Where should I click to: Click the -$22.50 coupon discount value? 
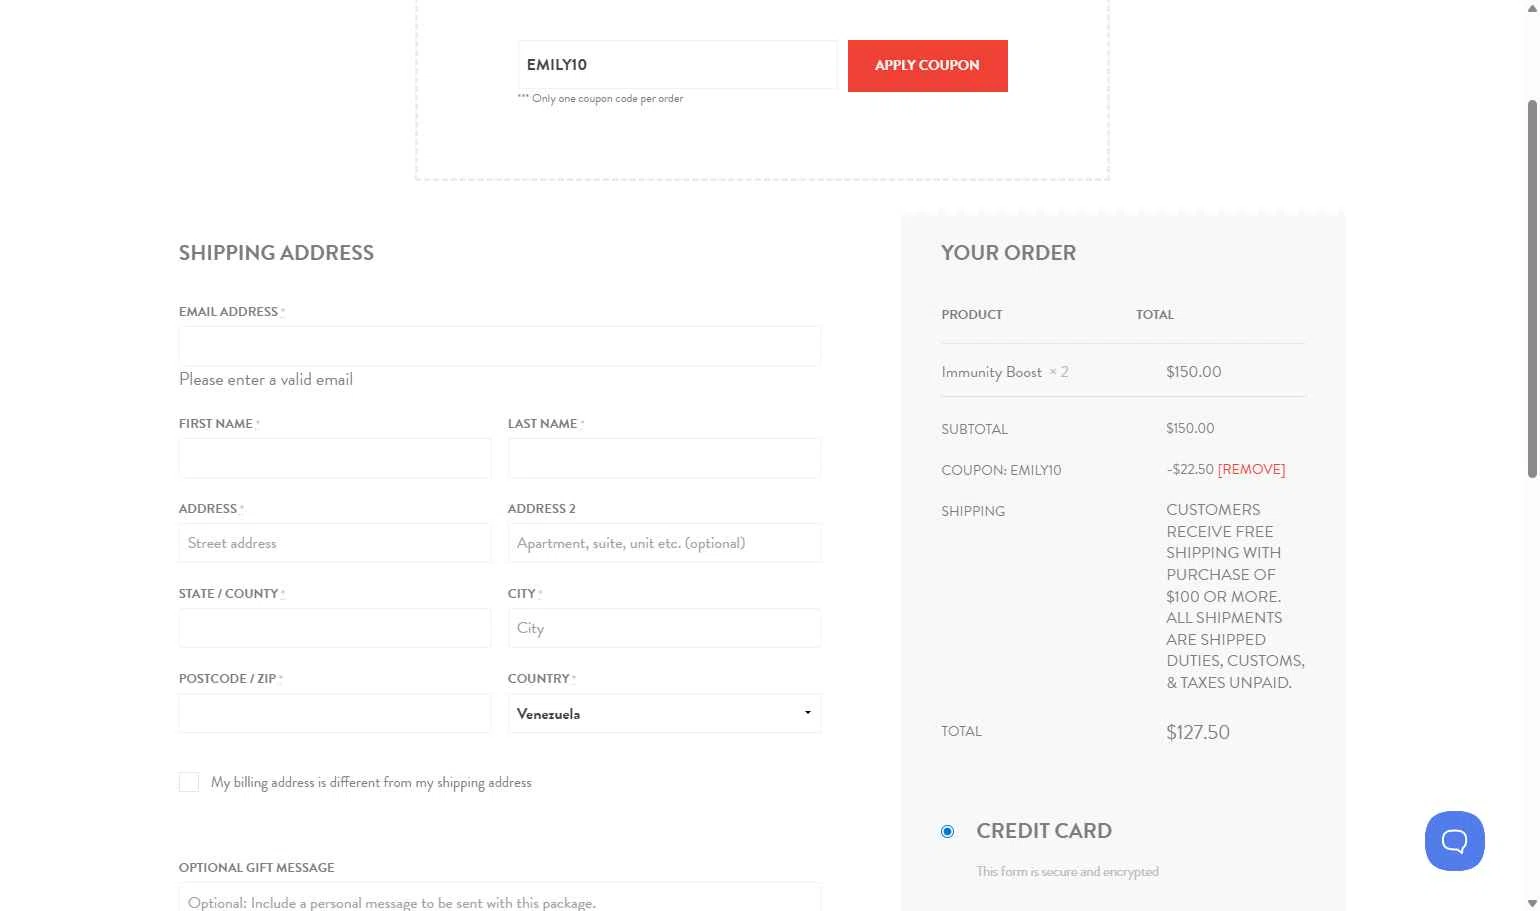1190,469
